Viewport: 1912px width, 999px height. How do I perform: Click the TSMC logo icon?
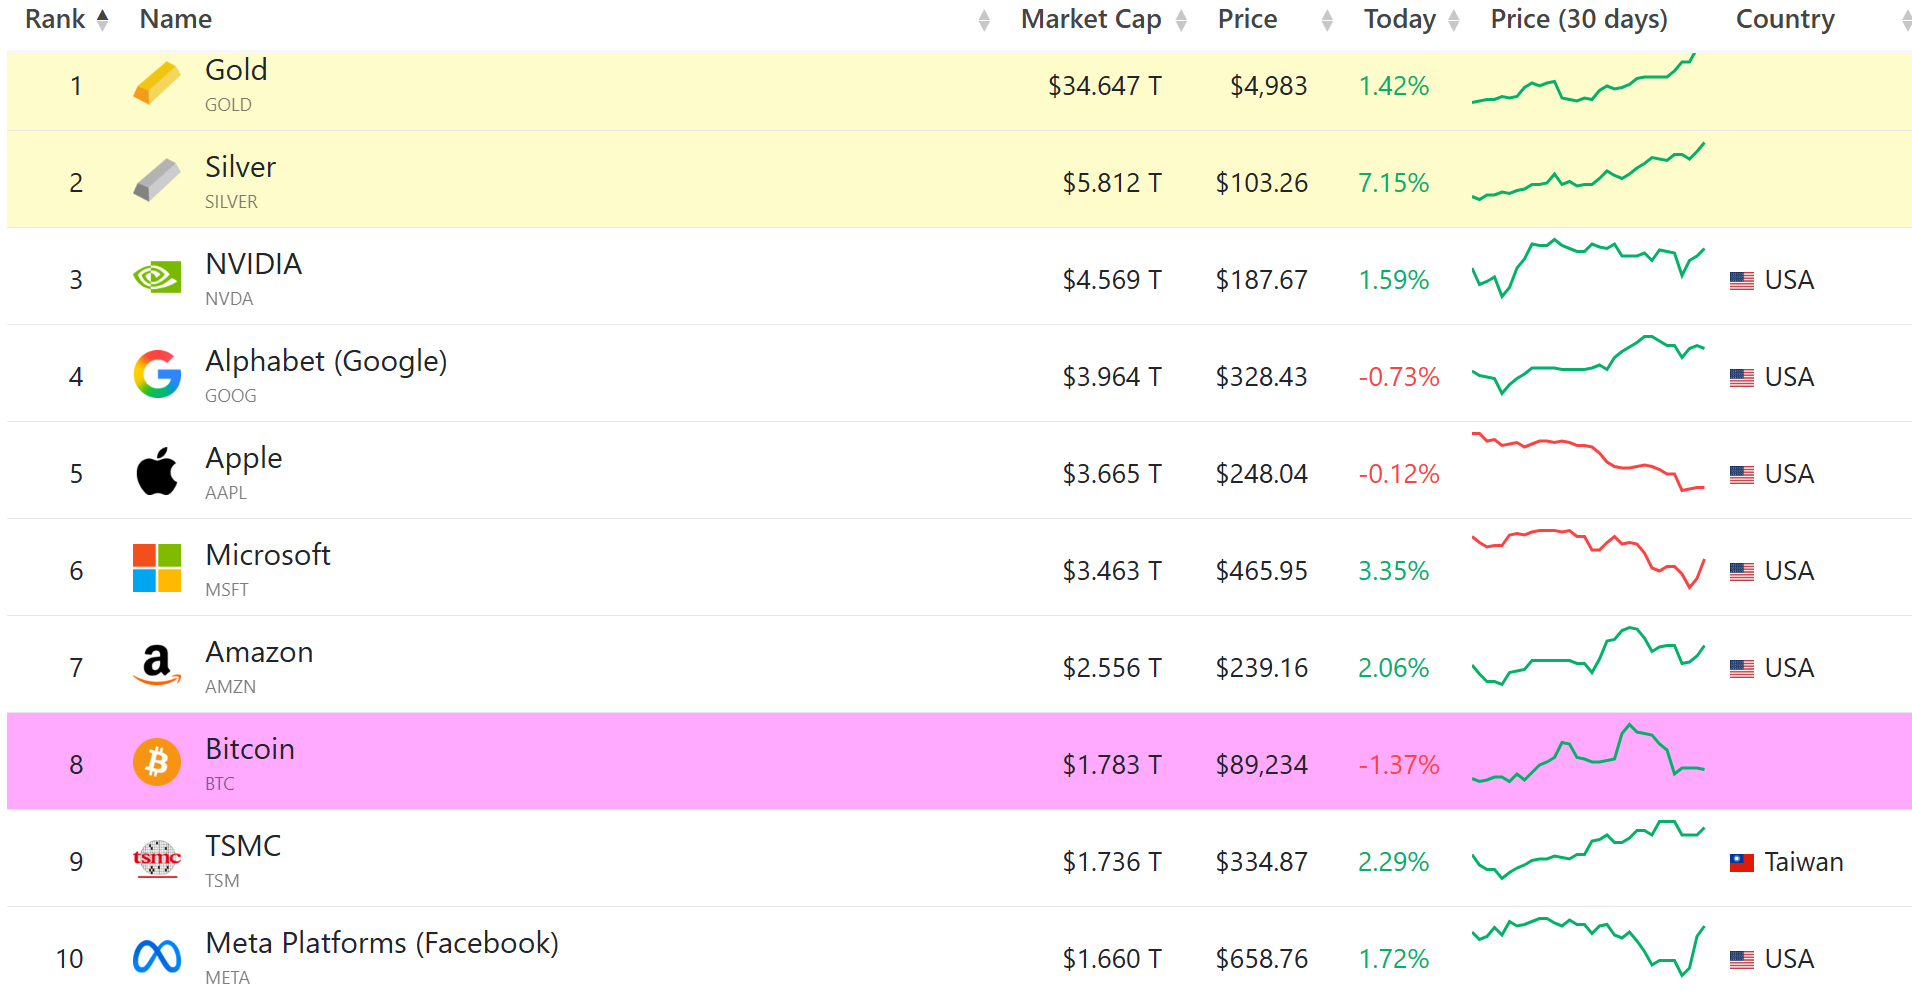coord(157,859)
